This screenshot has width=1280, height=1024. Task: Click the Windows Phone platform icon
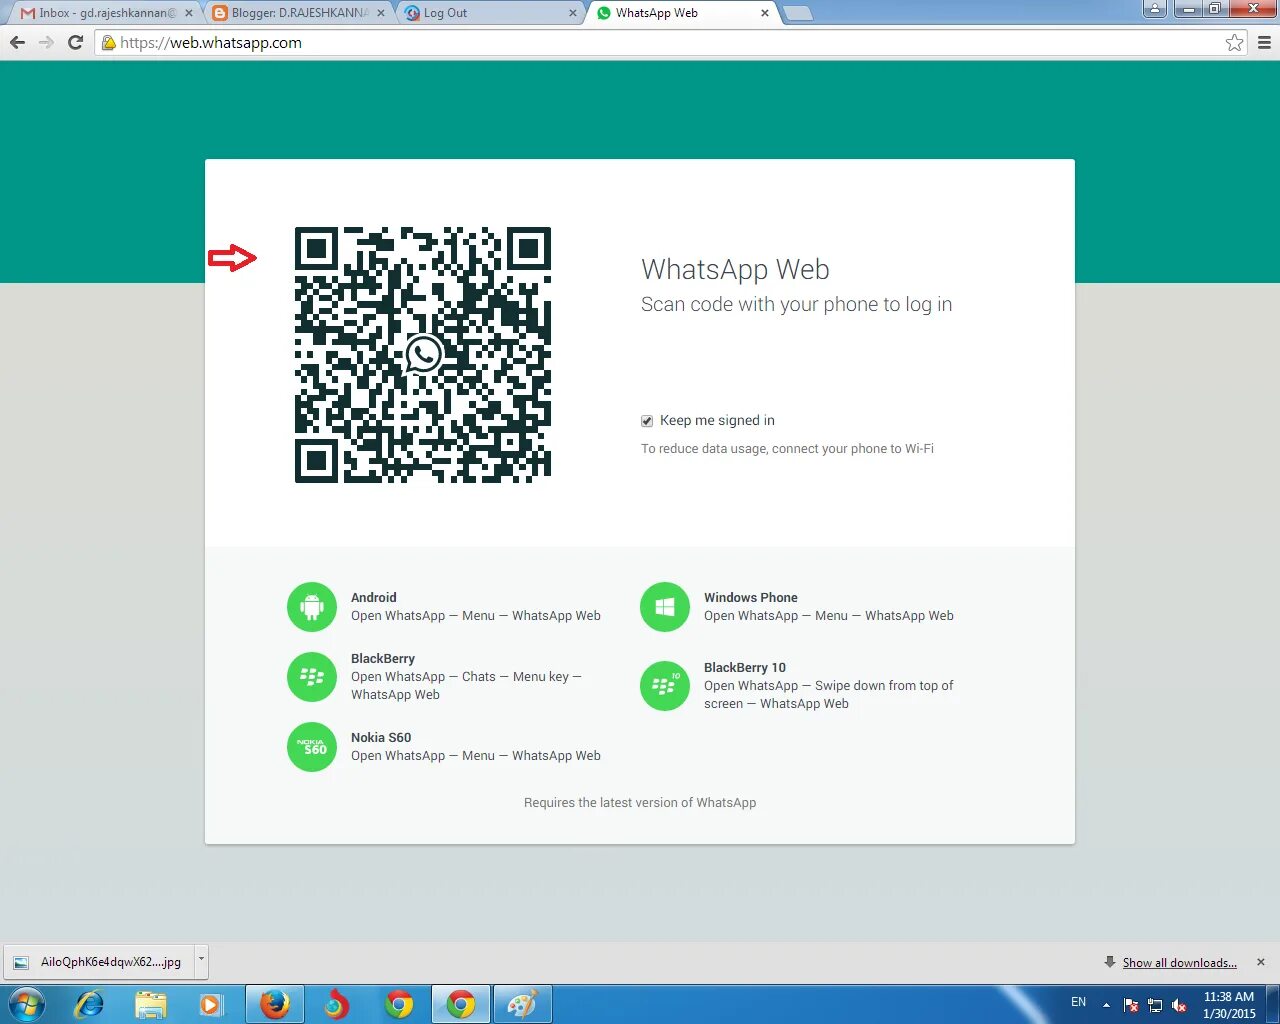(665, 607)
